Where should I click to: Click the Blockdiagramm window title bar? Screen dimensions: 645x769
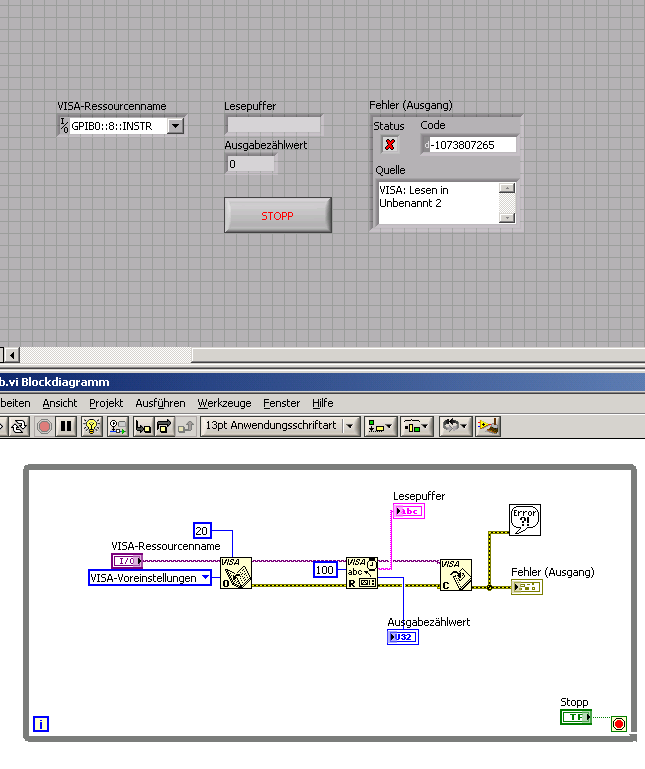point(322,382)
